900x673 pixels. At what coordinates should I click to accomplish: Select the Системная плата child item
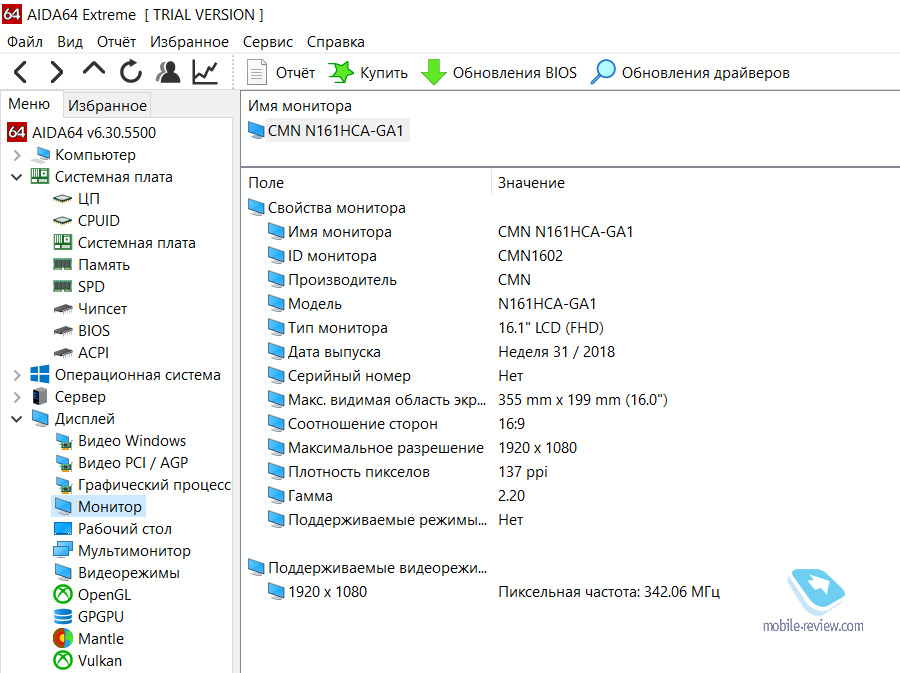coord(125,243)
